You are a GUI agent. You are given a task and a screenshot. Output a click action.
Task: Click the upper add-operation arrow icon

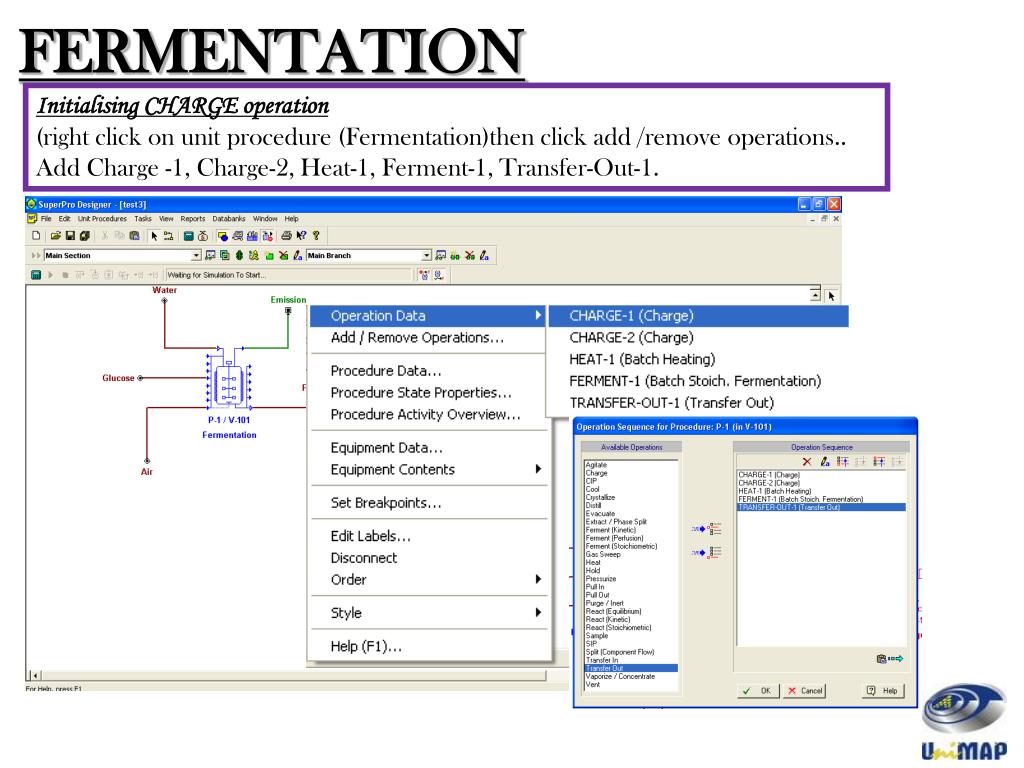coord(707,528)
